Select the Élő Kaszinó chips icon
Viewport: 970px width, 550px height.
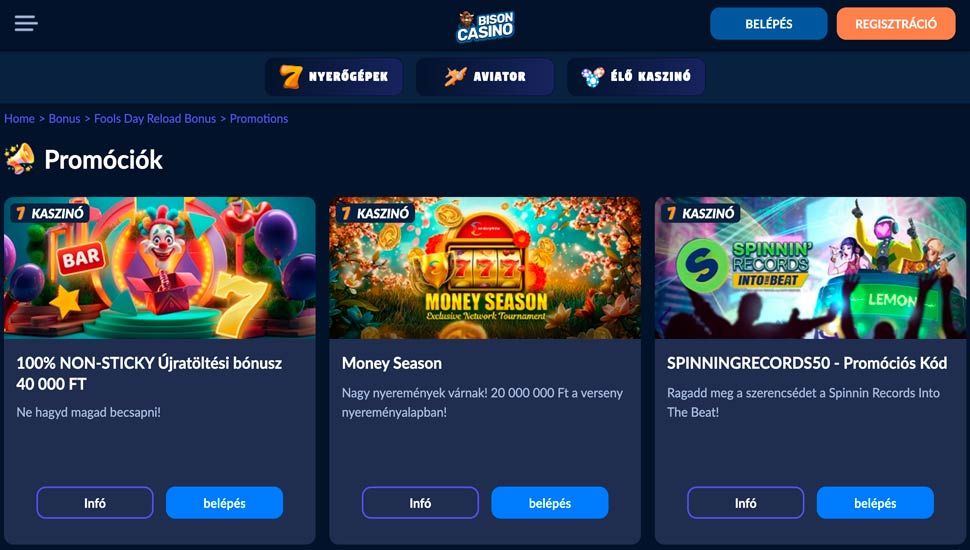(592, 77)
